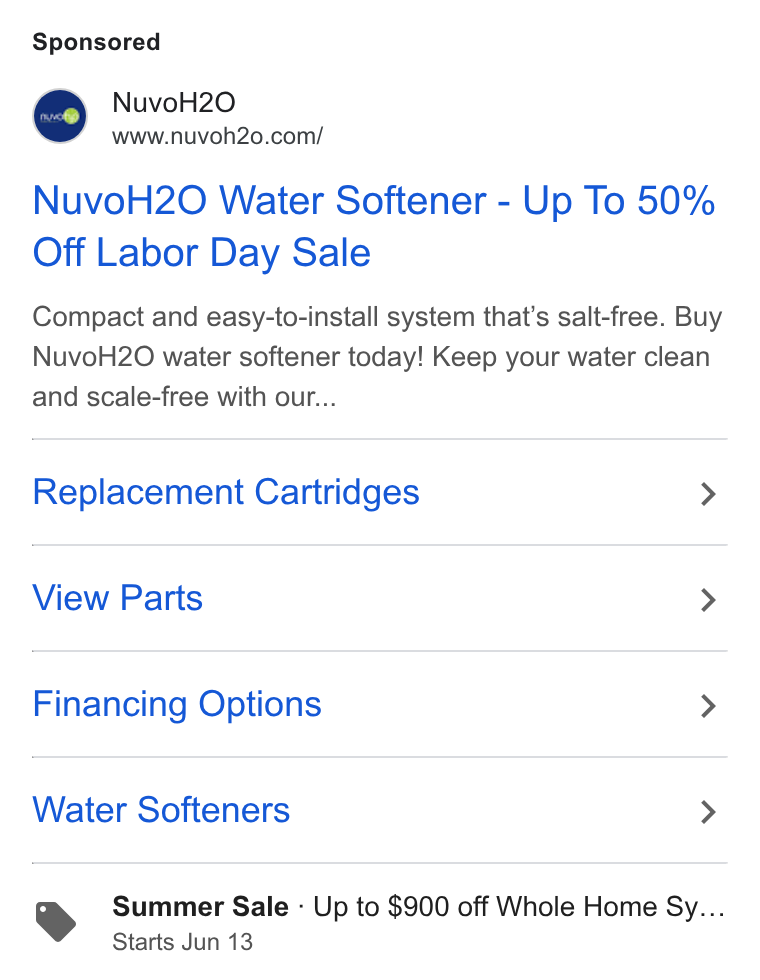This screenshot has width=760, height=980.
Task: Click the Starts Jun 13 promotion date
Action: [182, 942]
